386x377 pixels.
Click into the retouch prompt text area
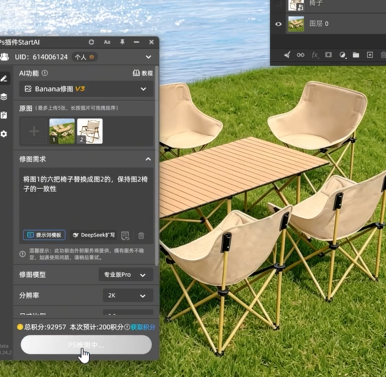click(x=86, y=198)
